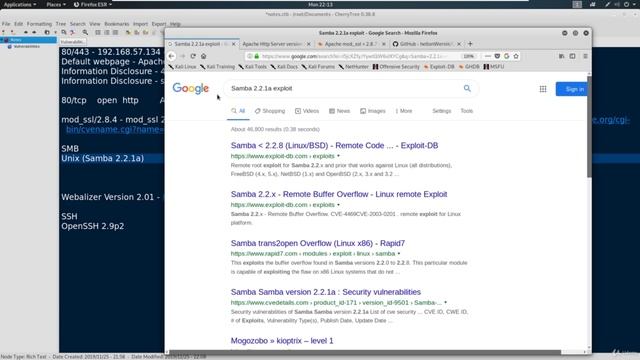Open Samba 2.2.x Remote Buffer Overflow result
Image resolution: width=640 pixels, height=360 pixels.
[339, 194]
